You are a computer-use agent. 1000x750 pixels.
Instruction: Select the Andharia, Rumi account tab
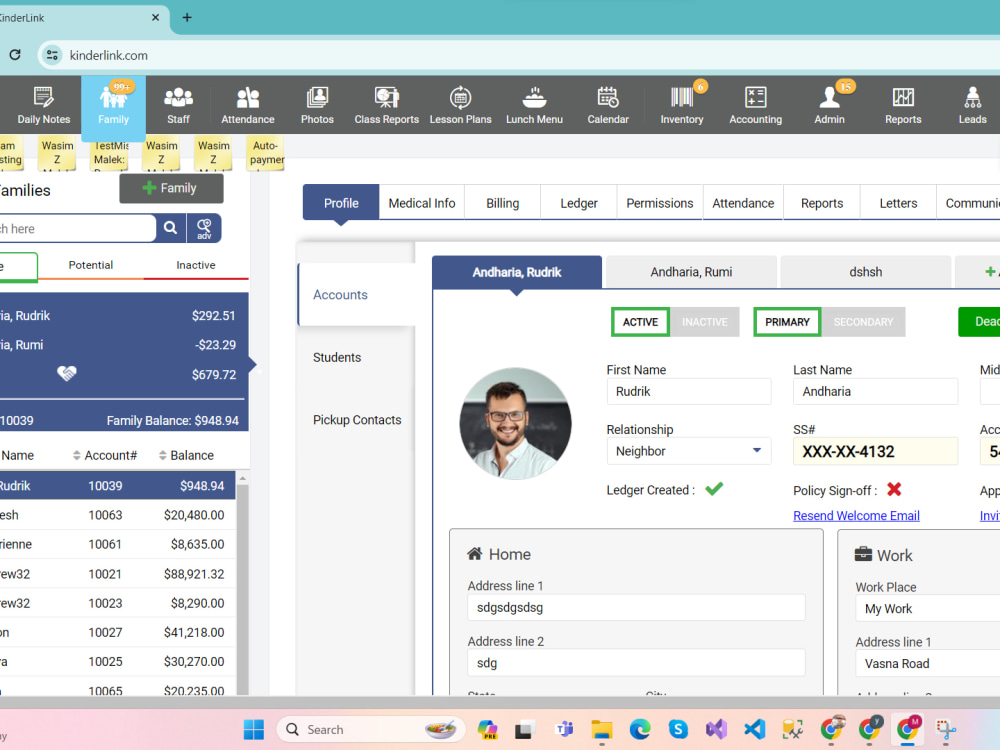(691, 272)
